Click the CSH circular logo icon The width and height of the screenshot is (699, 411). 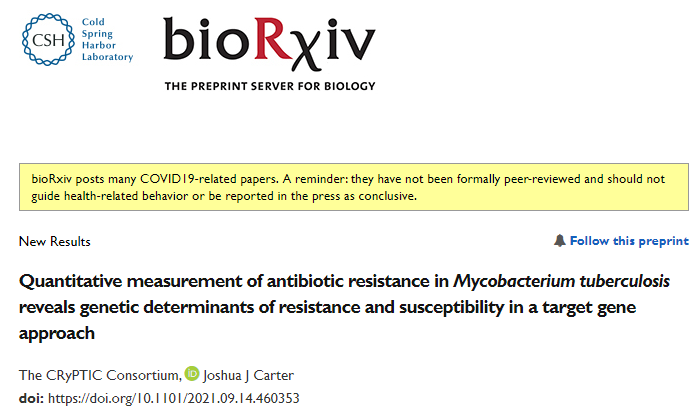48,40
